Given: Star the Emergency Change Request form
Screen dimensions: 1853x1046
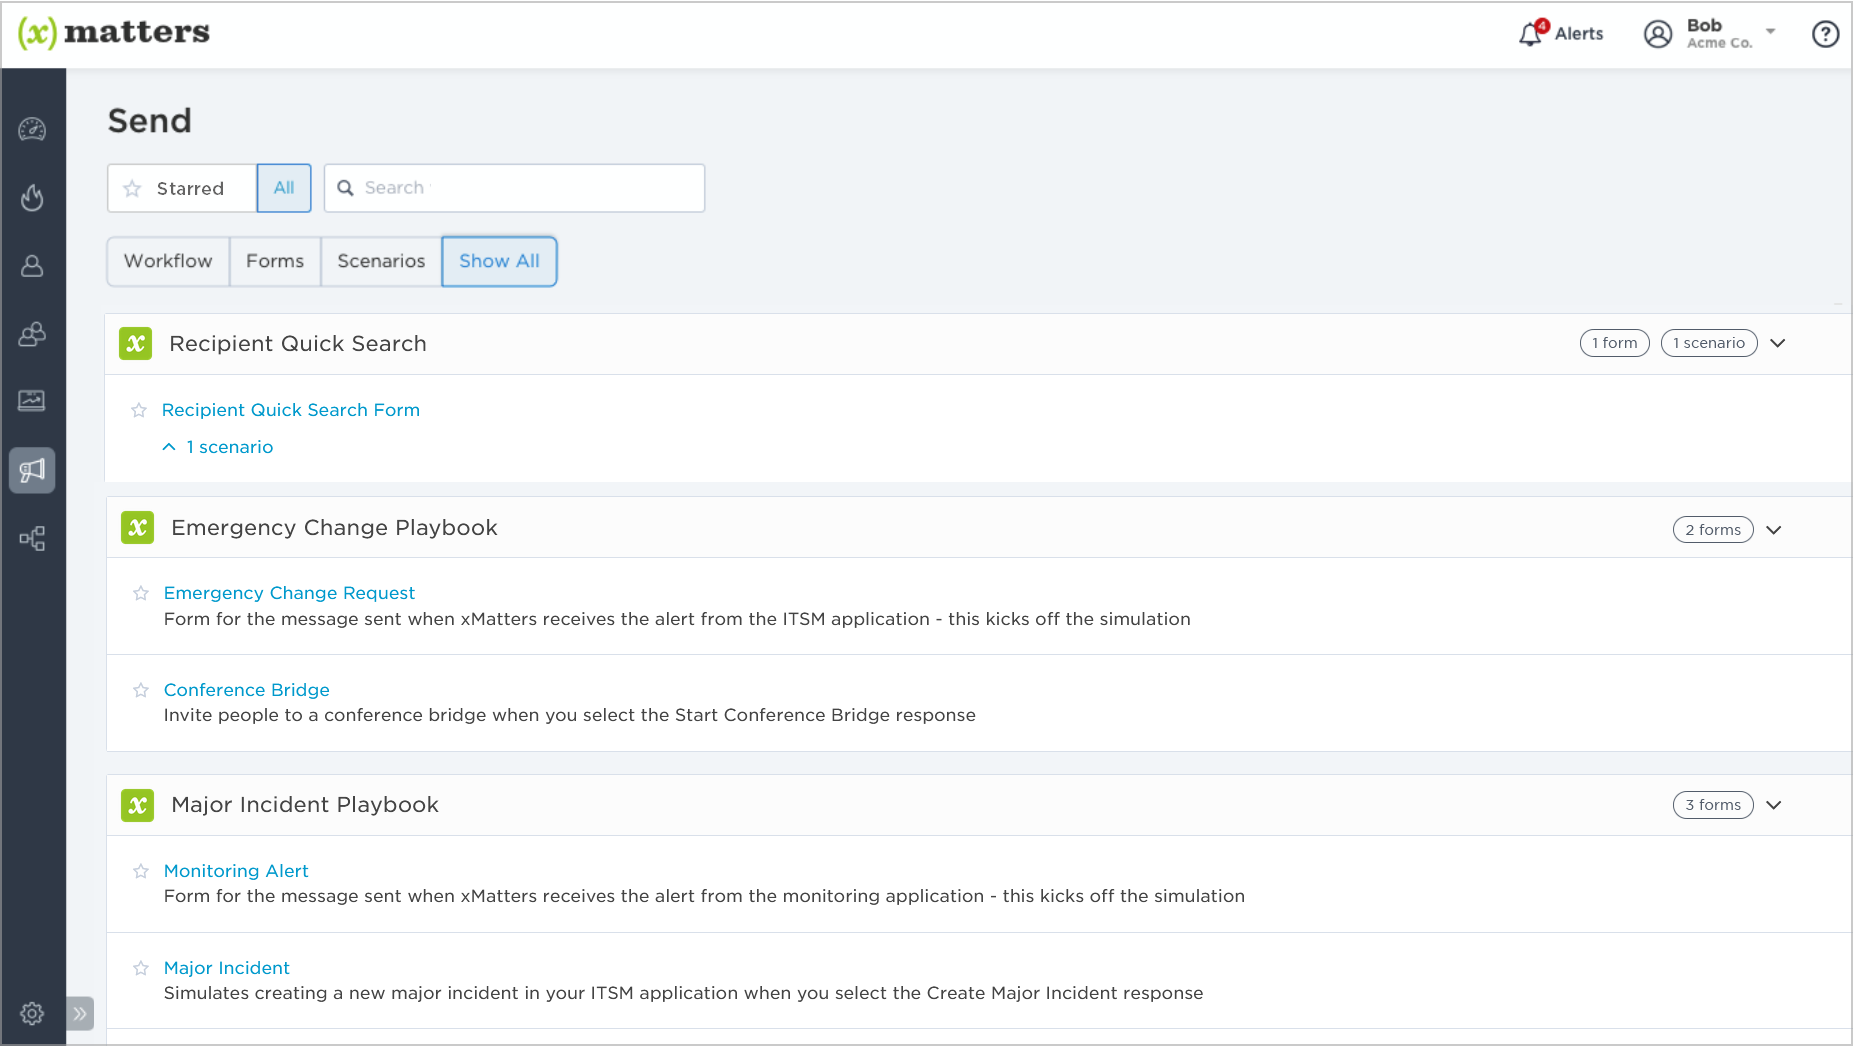Looking at the screenshot, I should 141,593.
